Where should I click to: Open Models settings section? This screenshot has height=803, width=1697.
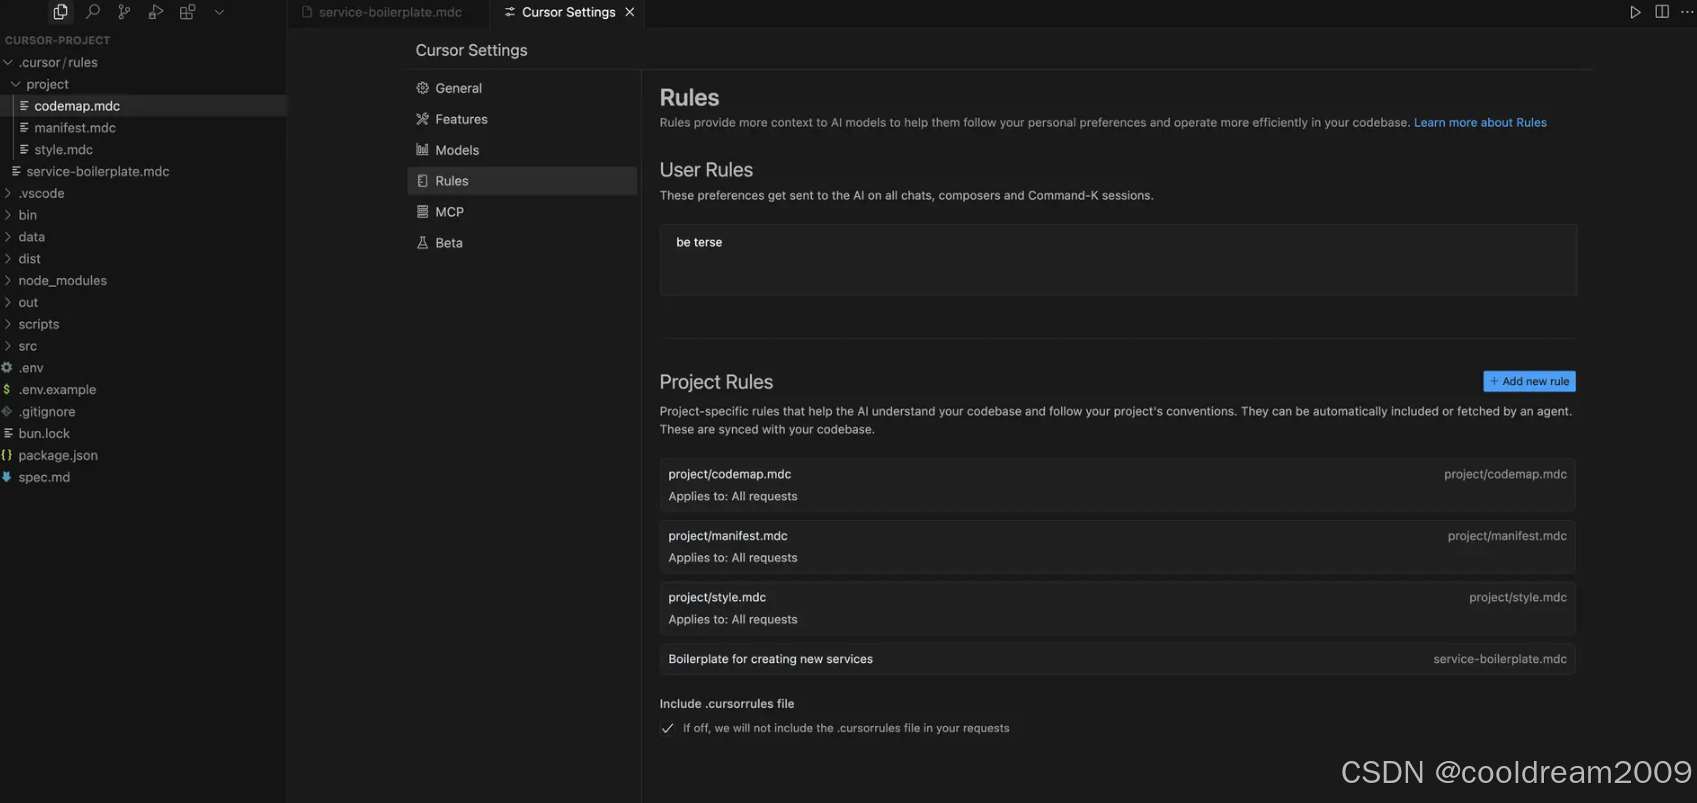[x=522, y=150]
